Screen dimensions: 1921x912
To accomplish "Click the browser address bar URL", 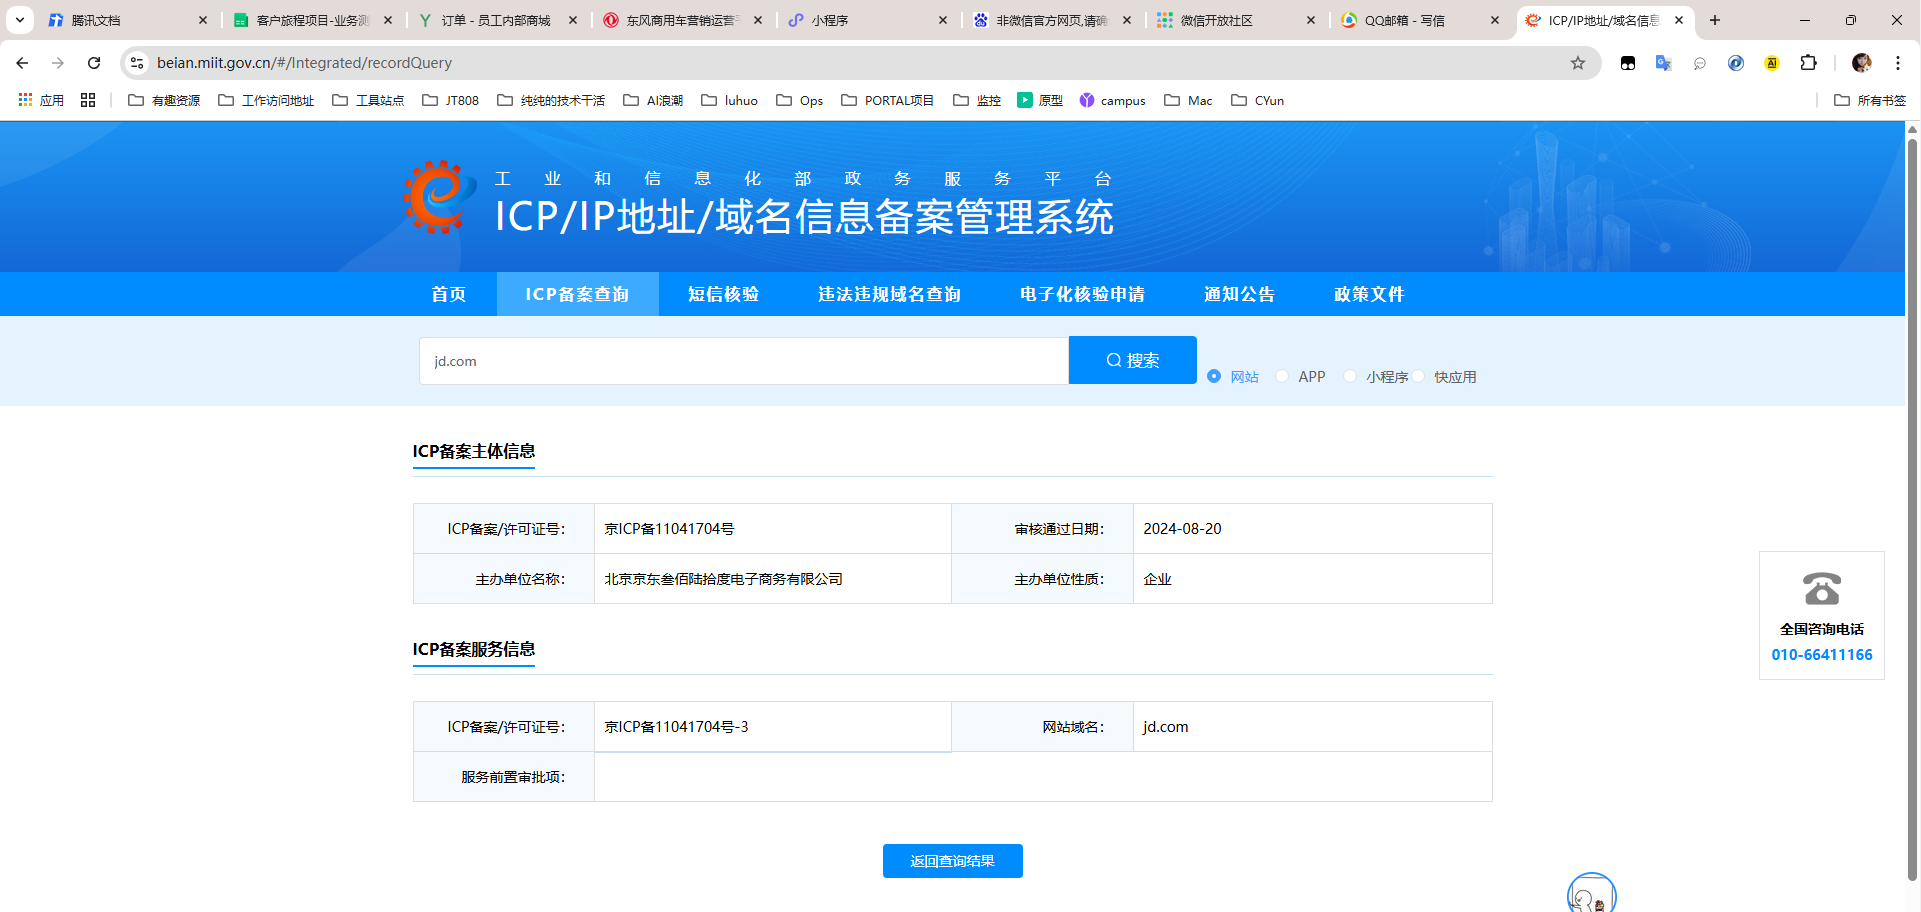I will click(x=304, y=63).
